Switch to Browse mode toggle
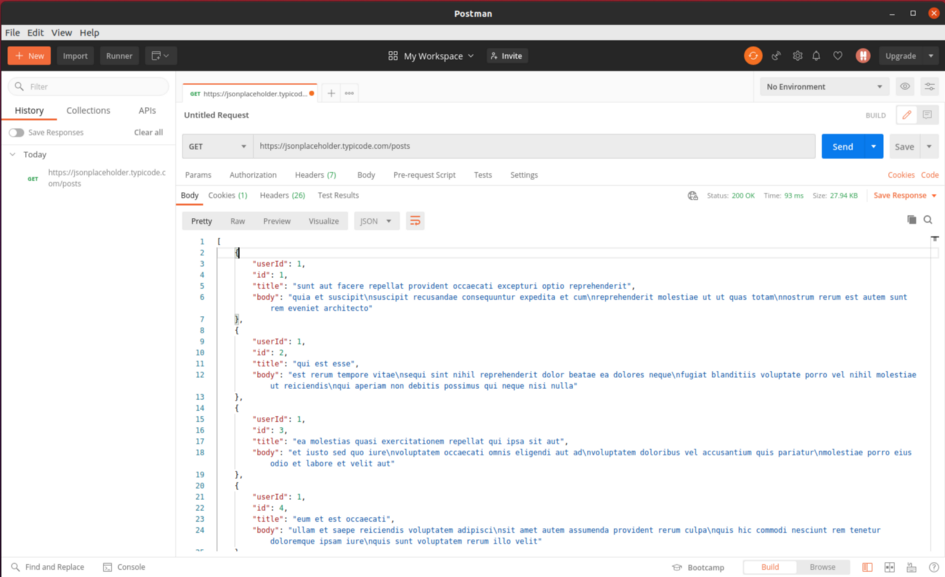945x577 pixels. [822, 567]
